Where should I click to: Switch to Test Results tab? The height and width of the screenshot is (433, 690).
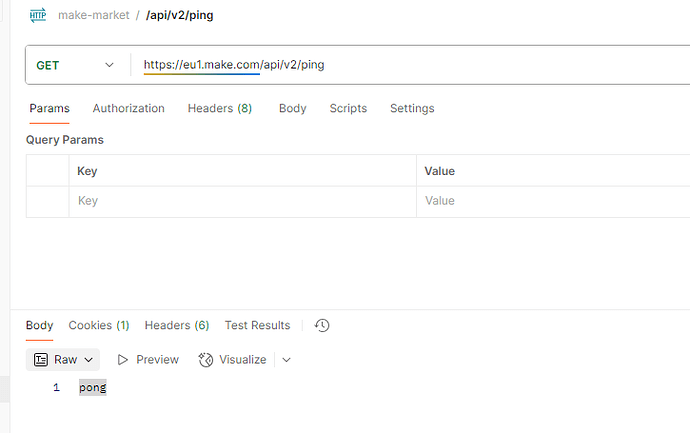tap(257, 325)
